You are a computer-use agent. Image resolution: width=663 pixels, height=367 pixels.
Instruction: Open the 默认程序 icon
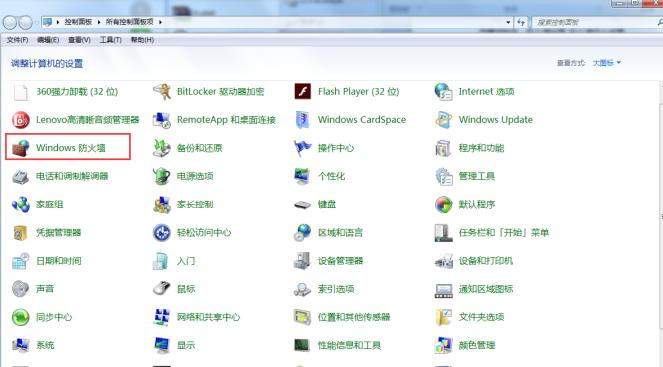[x=444, y=205]
